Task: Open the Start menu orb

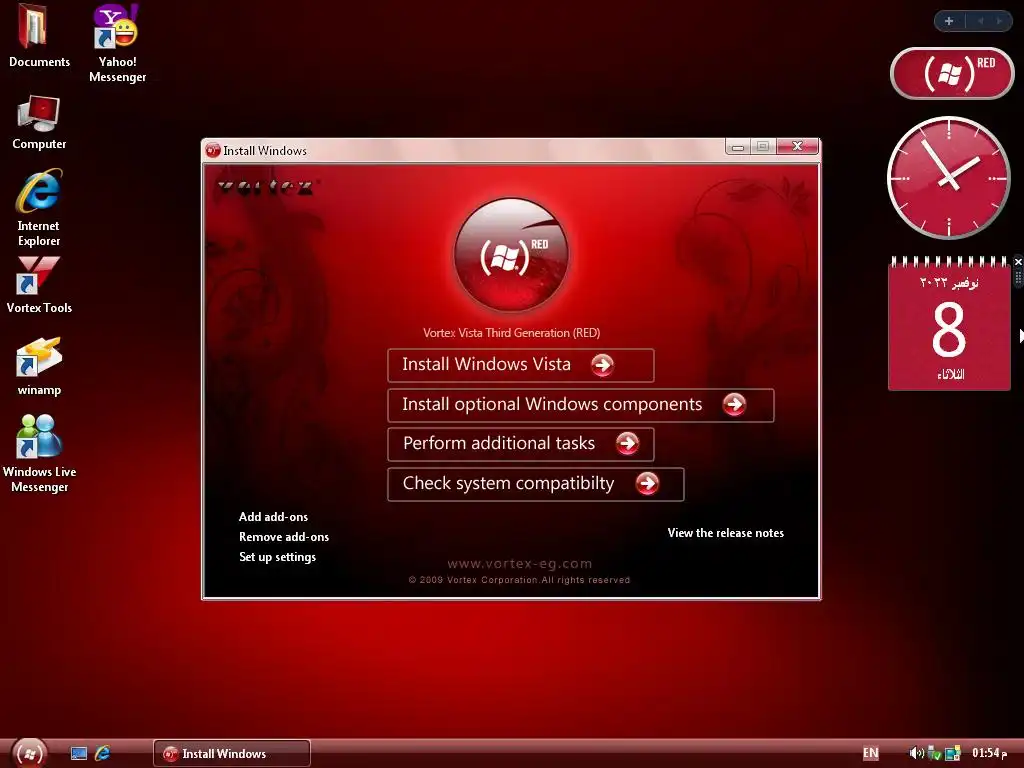Action: click(29, 753)
